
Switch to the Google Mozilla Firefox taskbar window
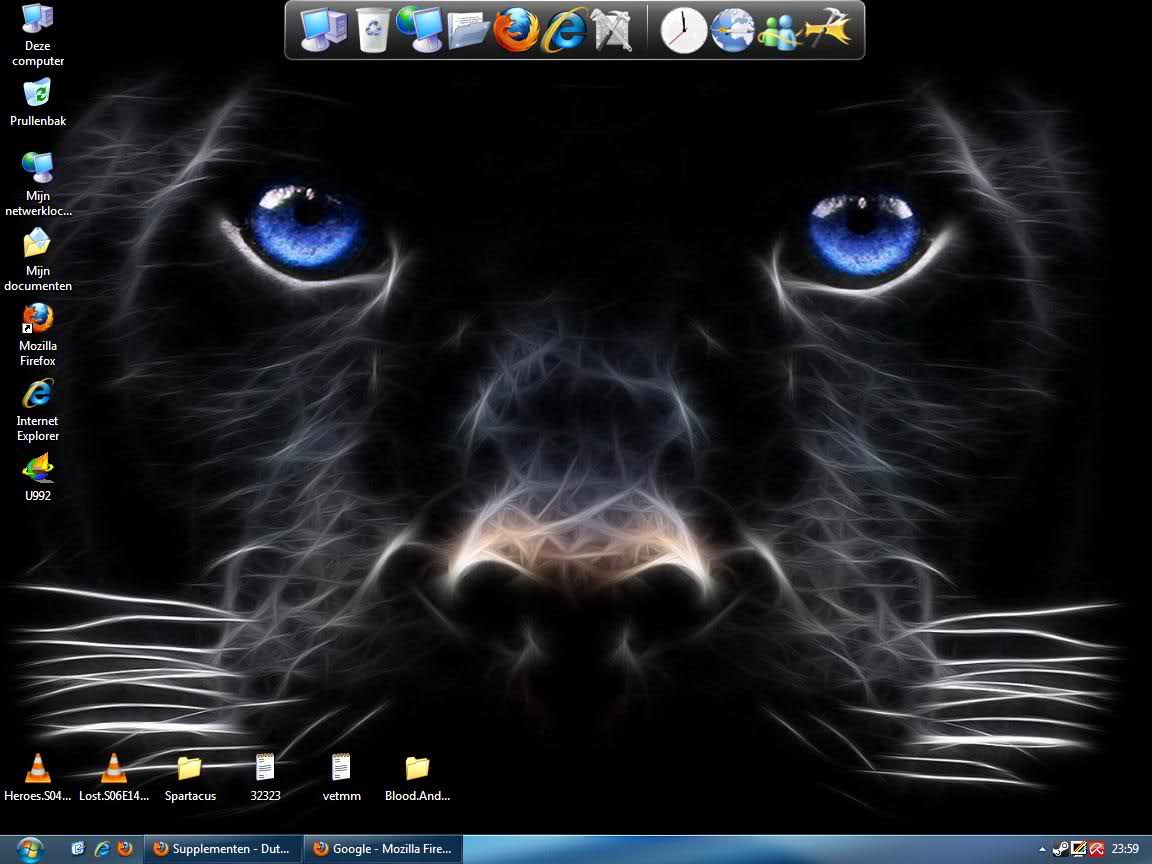[x=382, y=849]
